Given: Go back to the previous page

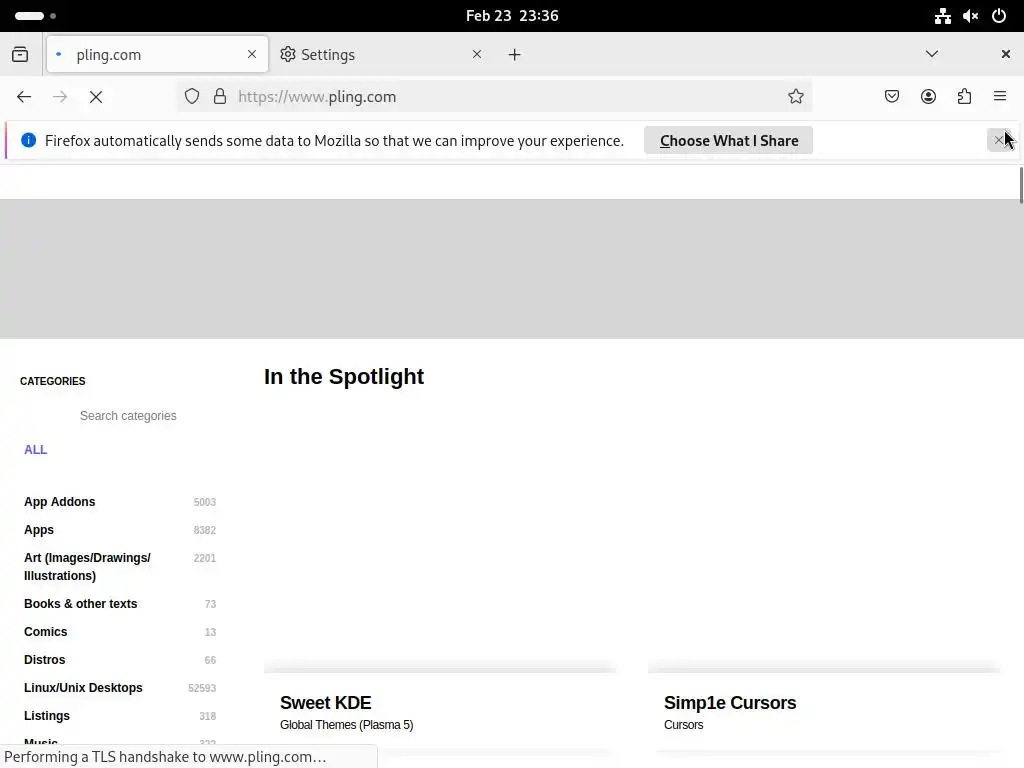Looking at the screenshot, I should [24, 97].
